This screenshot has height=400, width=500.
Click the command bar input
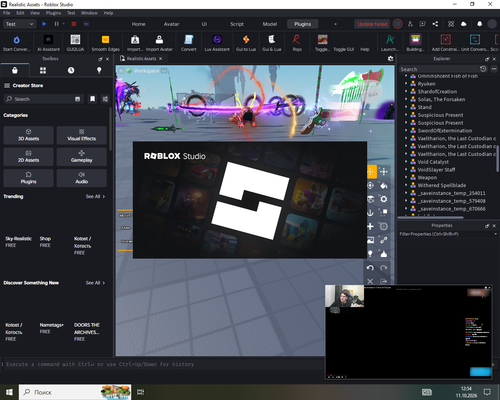click(x=163, y=364)
